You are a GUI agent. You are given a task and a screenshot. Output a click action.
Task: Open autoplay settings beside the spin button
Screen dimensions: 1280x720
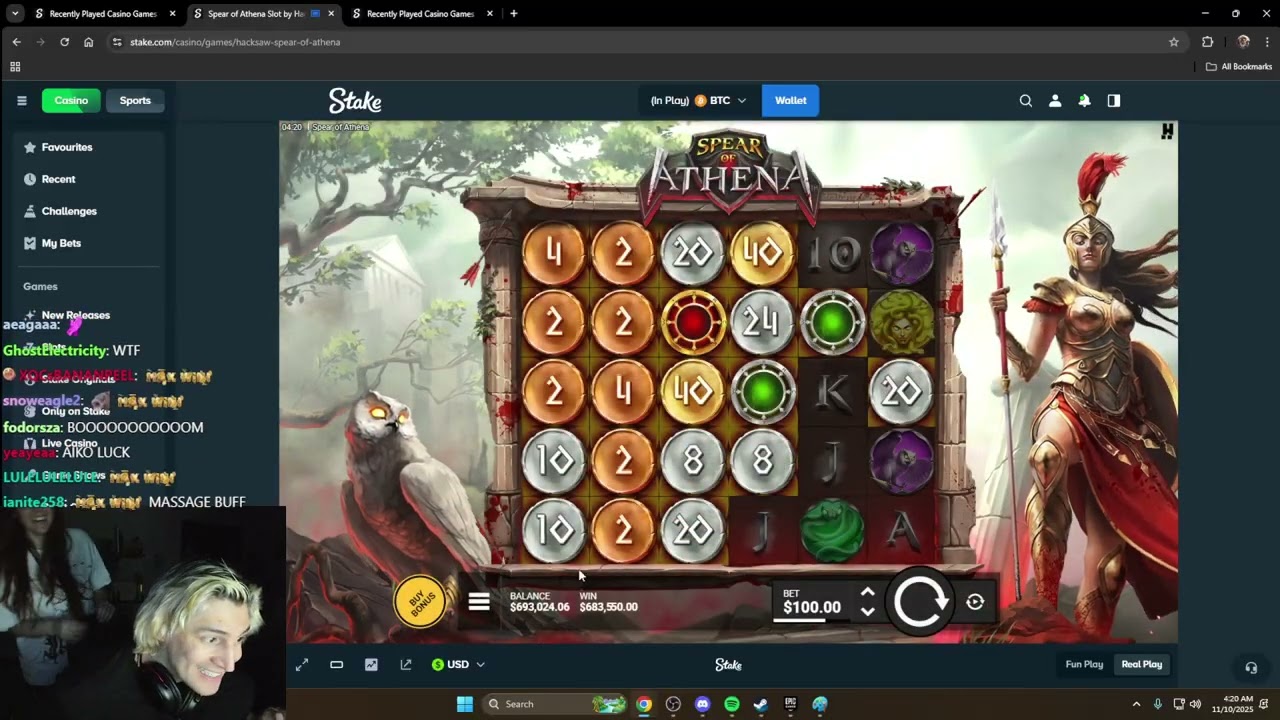pyautogui.click(x=975, y=602)
